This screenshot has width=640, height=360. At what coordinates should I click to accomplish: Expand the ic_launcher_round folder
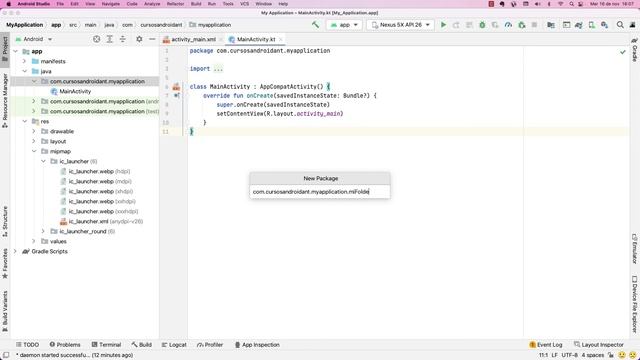[43, 231]
